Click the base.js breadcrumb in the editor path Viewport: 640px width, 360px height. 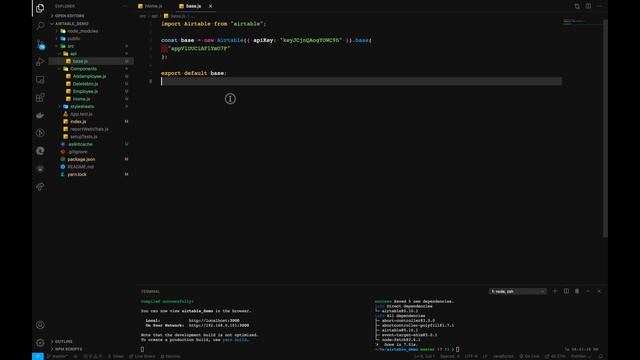(x=175, y=16)
